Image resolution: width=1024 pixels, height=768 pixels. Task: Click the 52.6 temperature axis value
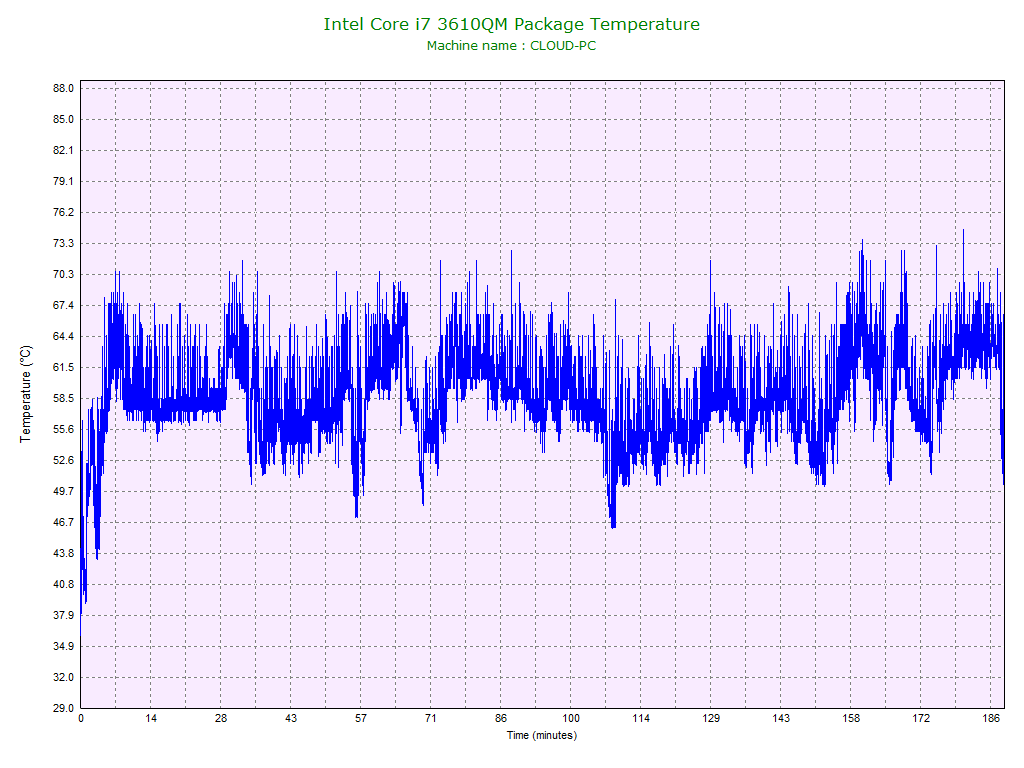tap(63, 460)
